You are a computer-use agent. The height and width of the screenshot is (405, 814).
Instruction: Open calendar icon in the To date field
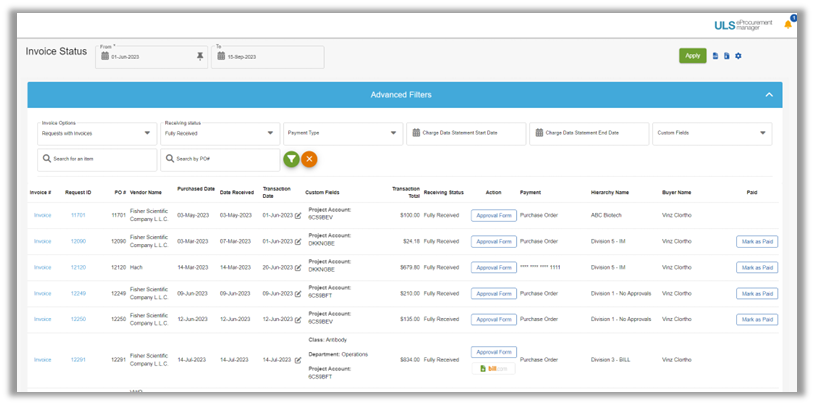(x=222, y=57)
